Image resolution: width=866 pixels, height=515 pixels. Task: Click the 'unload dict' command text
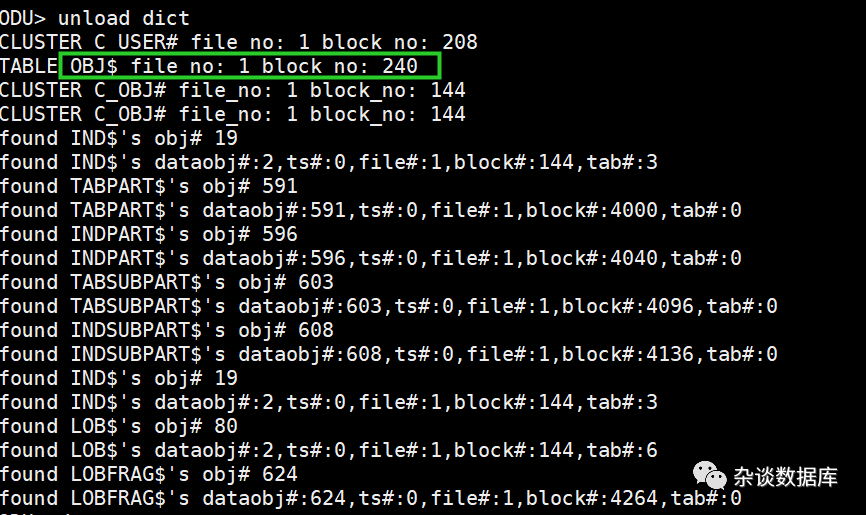coord(124,18)
